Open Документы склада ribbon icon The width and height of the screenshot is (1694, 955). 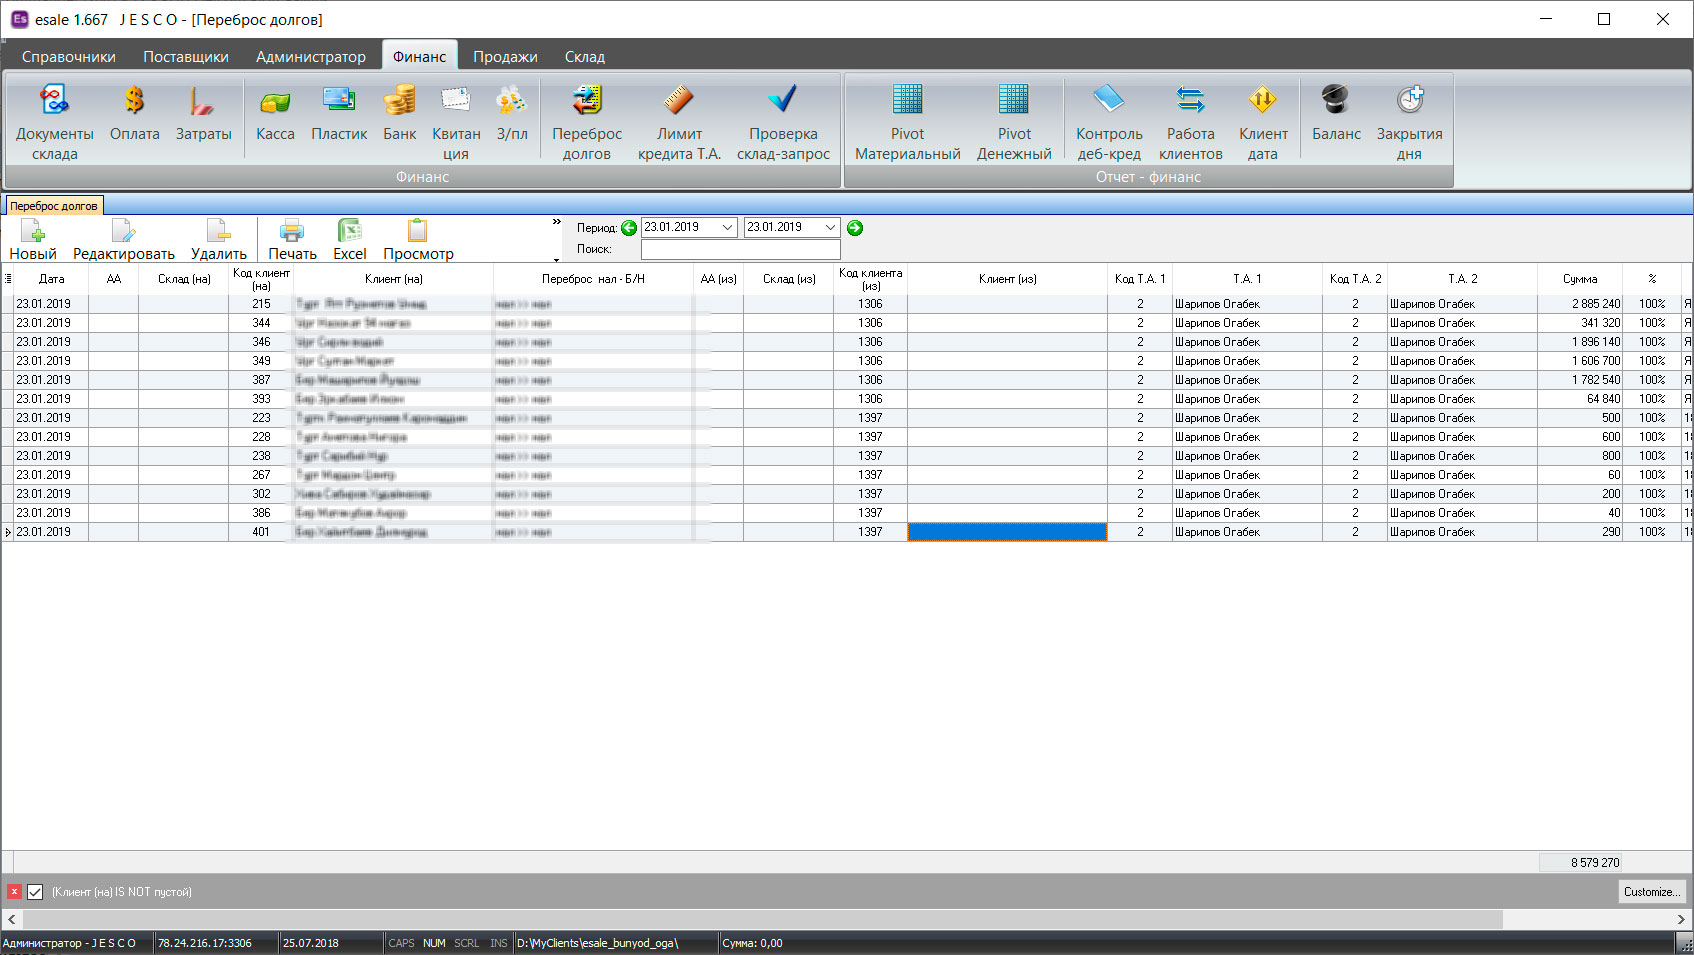[x=54, y=121]
